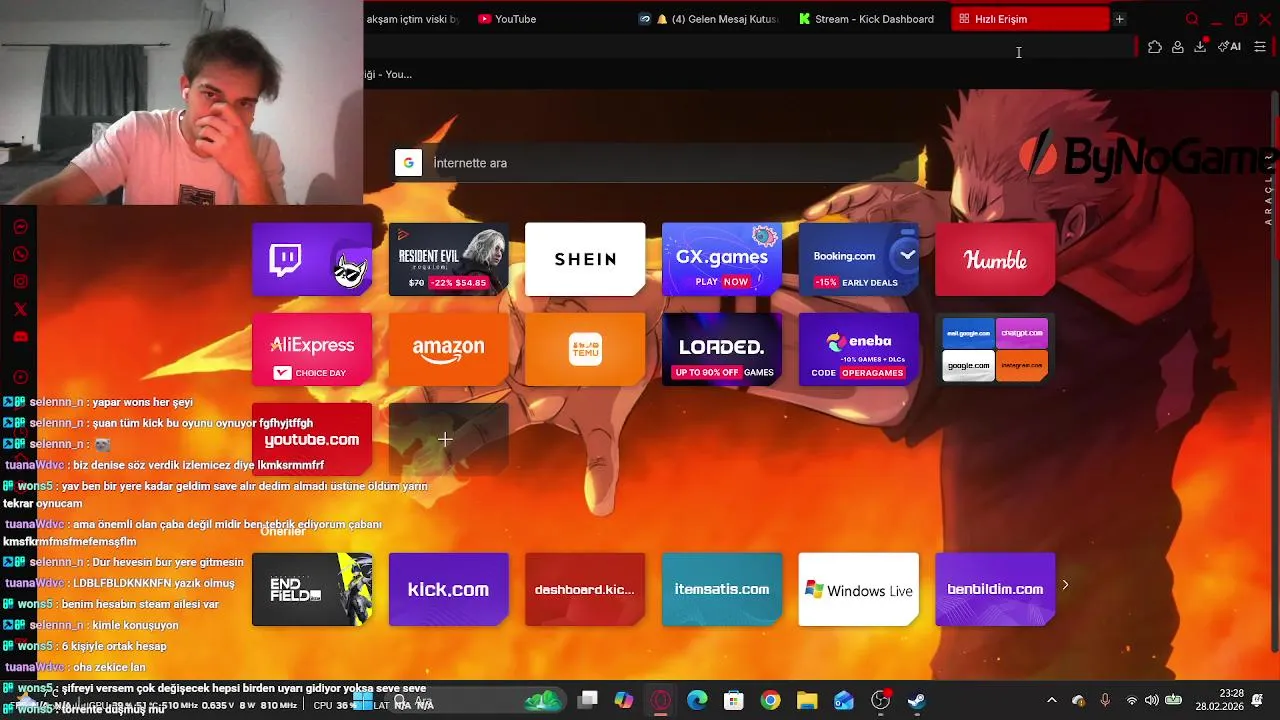Click the Windows Start button
Screen dimensions: 1280x720
[362, 701]
